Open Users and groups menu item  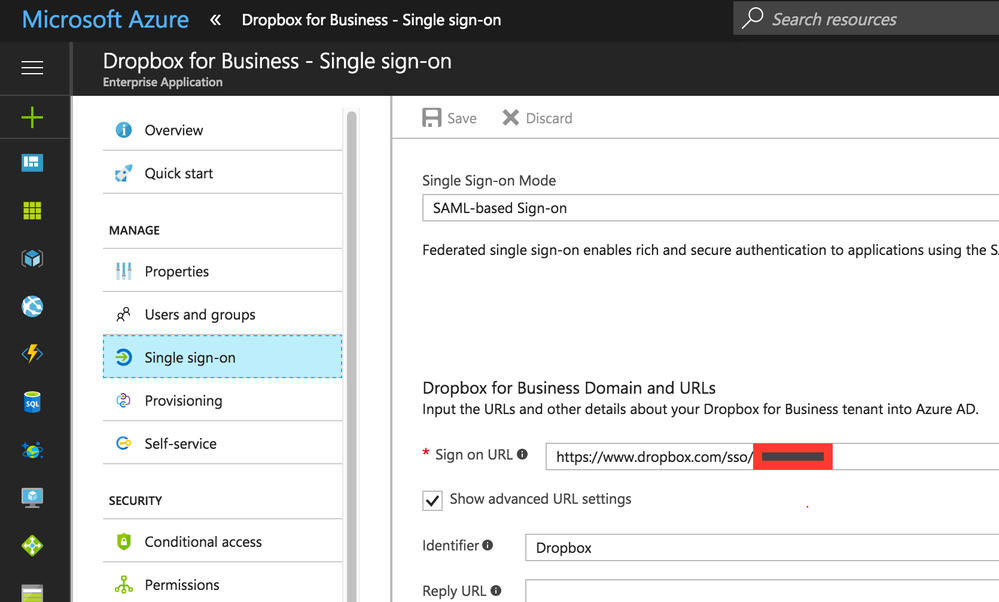pyautogui.click(x=199, y=314)
